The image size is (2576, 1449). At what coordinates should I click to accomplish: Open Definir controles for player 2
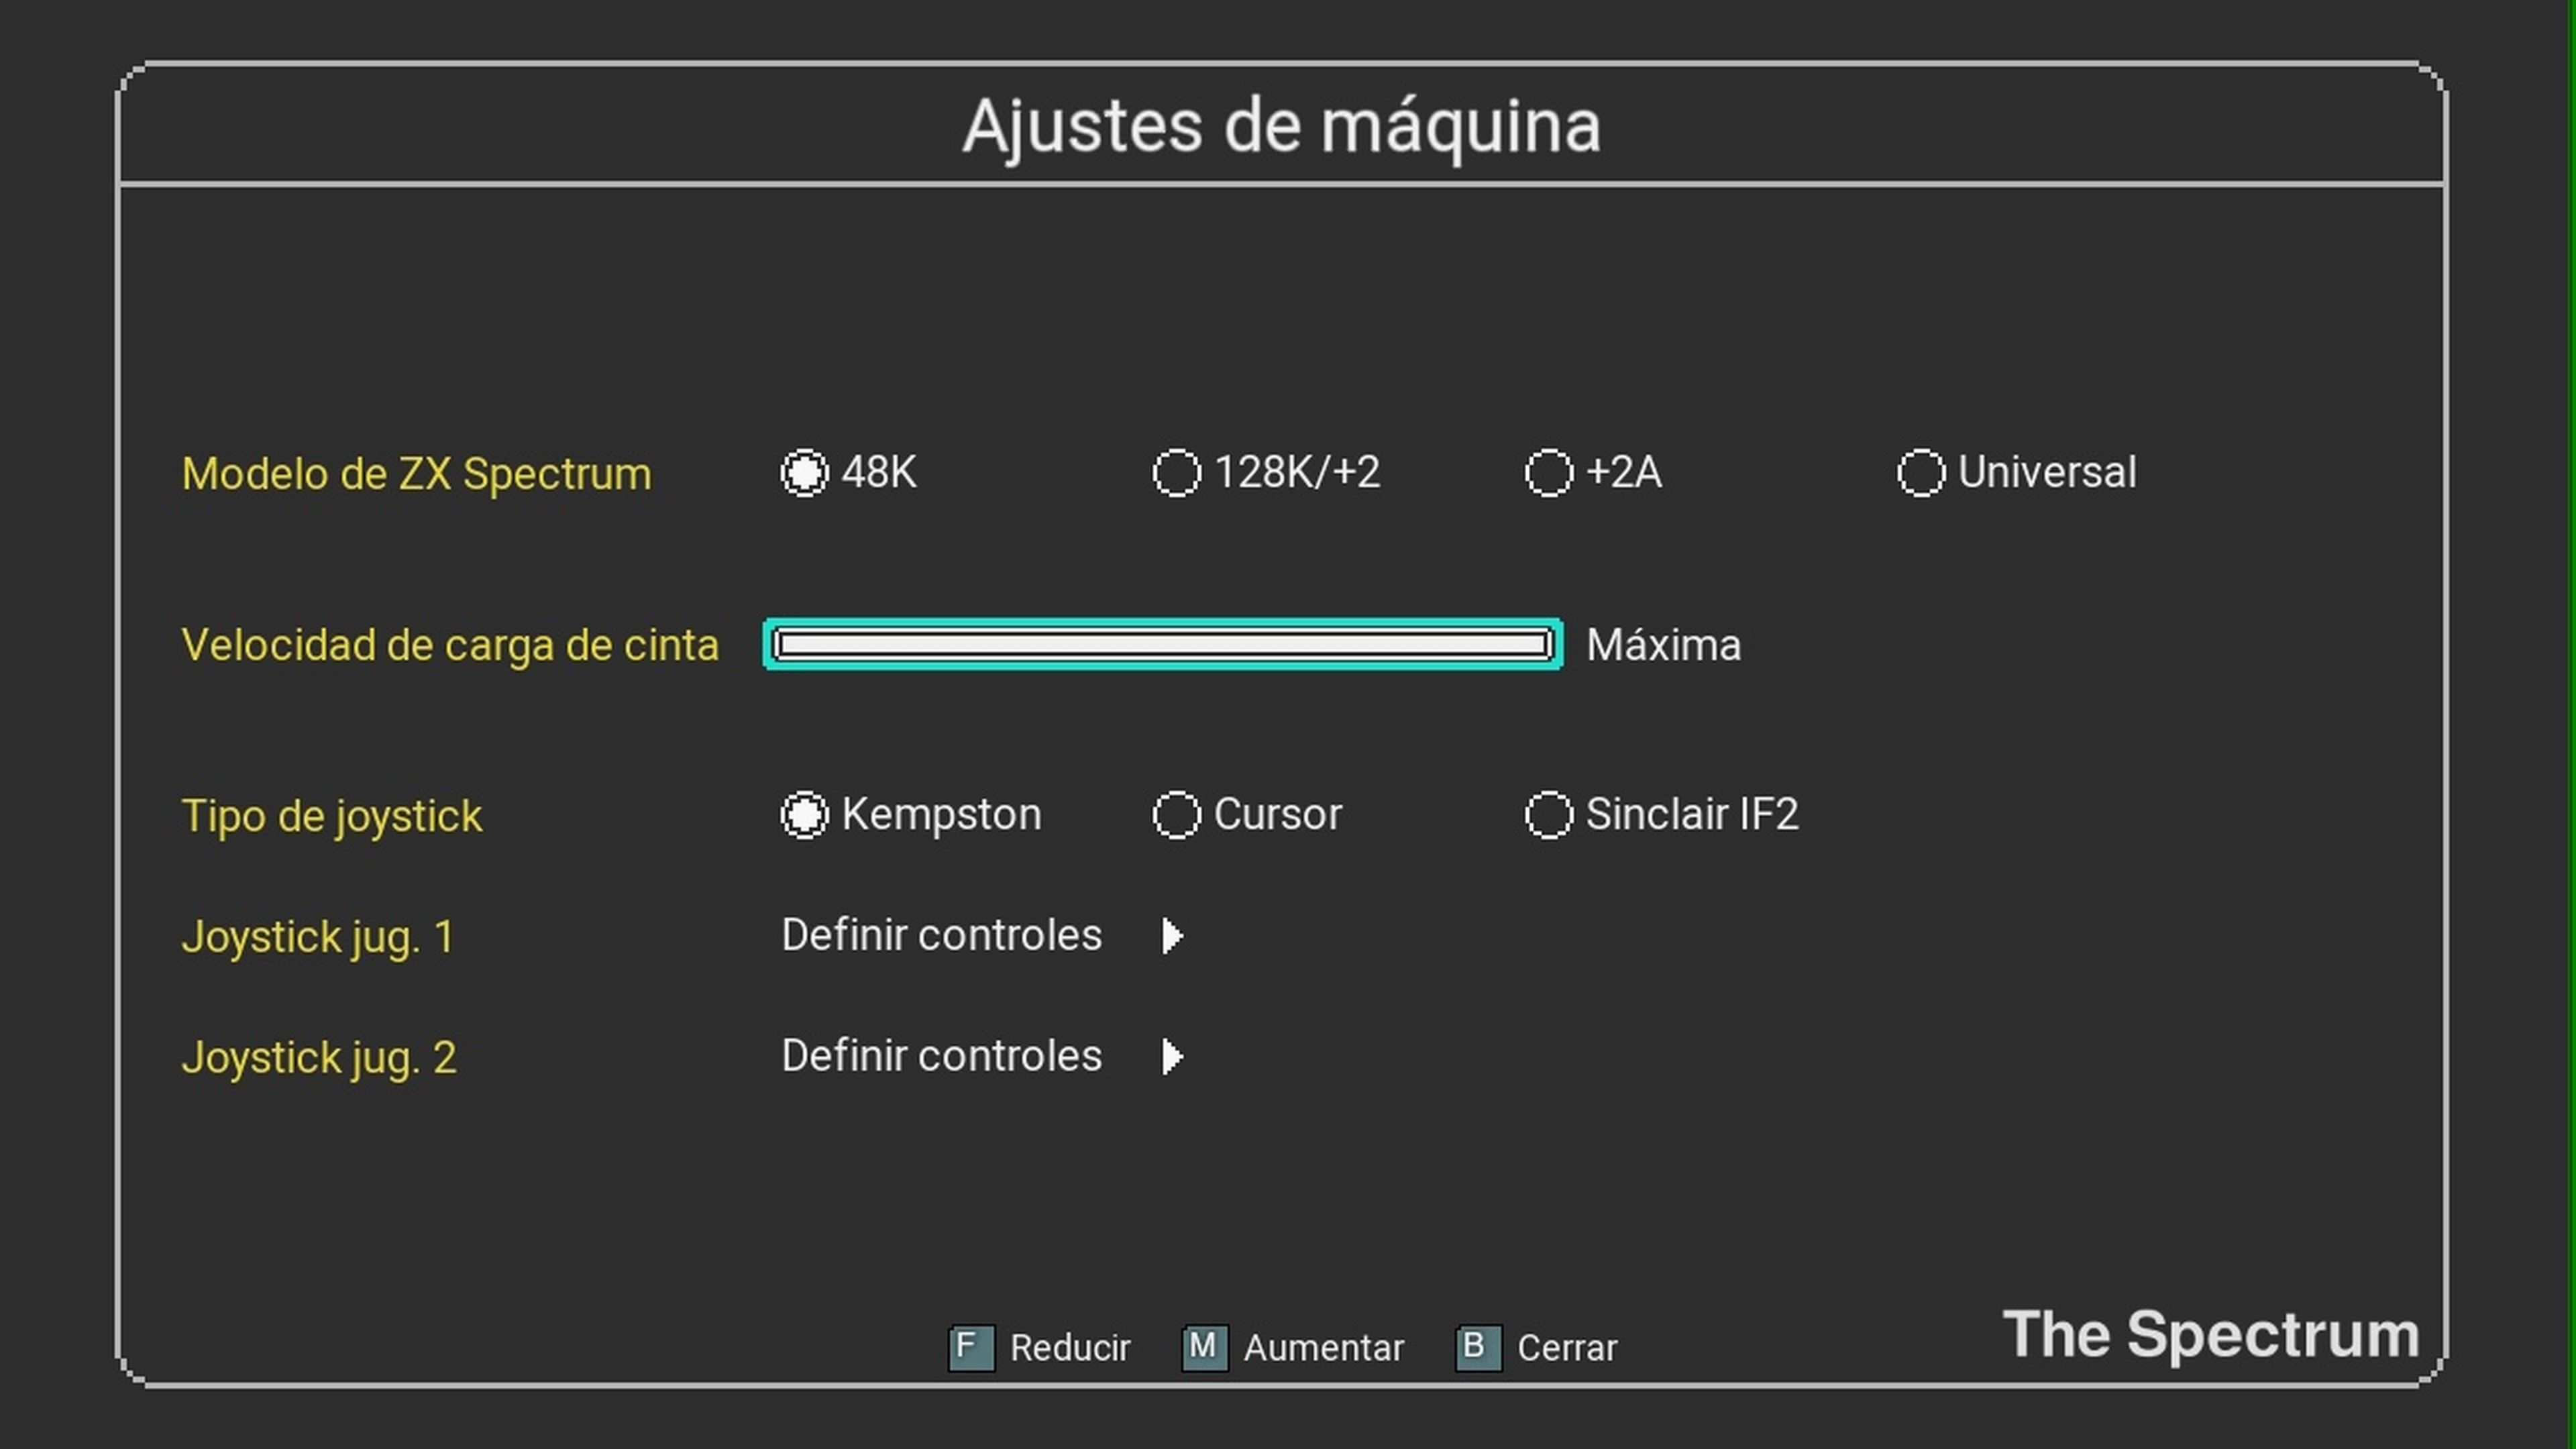pyautogui.click(x=941, y=1057)
